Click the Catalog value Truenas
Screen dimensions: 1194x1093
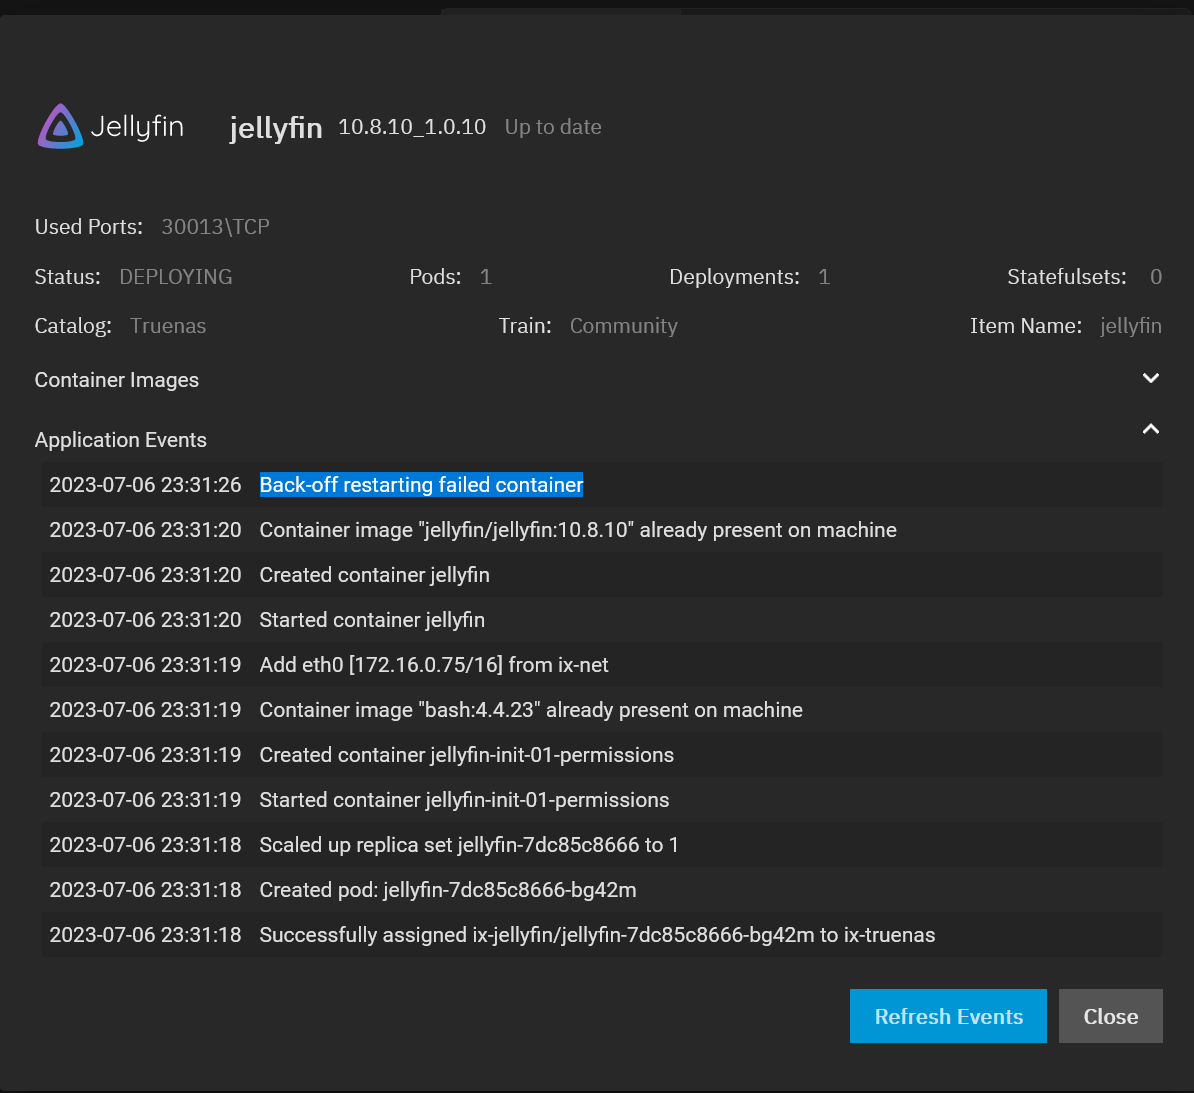[168, 326]
